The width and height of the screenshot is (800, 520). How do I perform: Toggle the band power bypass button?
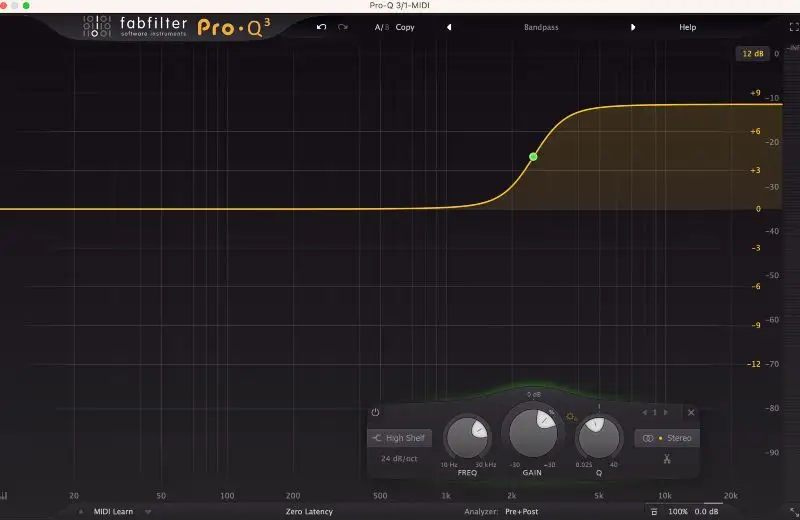coord(375,412)
